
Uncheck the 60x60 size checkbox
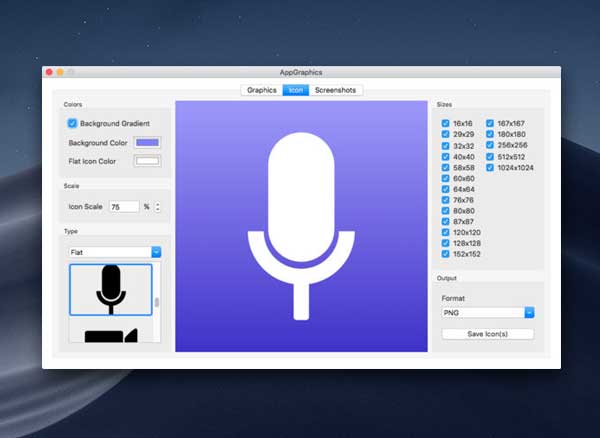(445, 178)
